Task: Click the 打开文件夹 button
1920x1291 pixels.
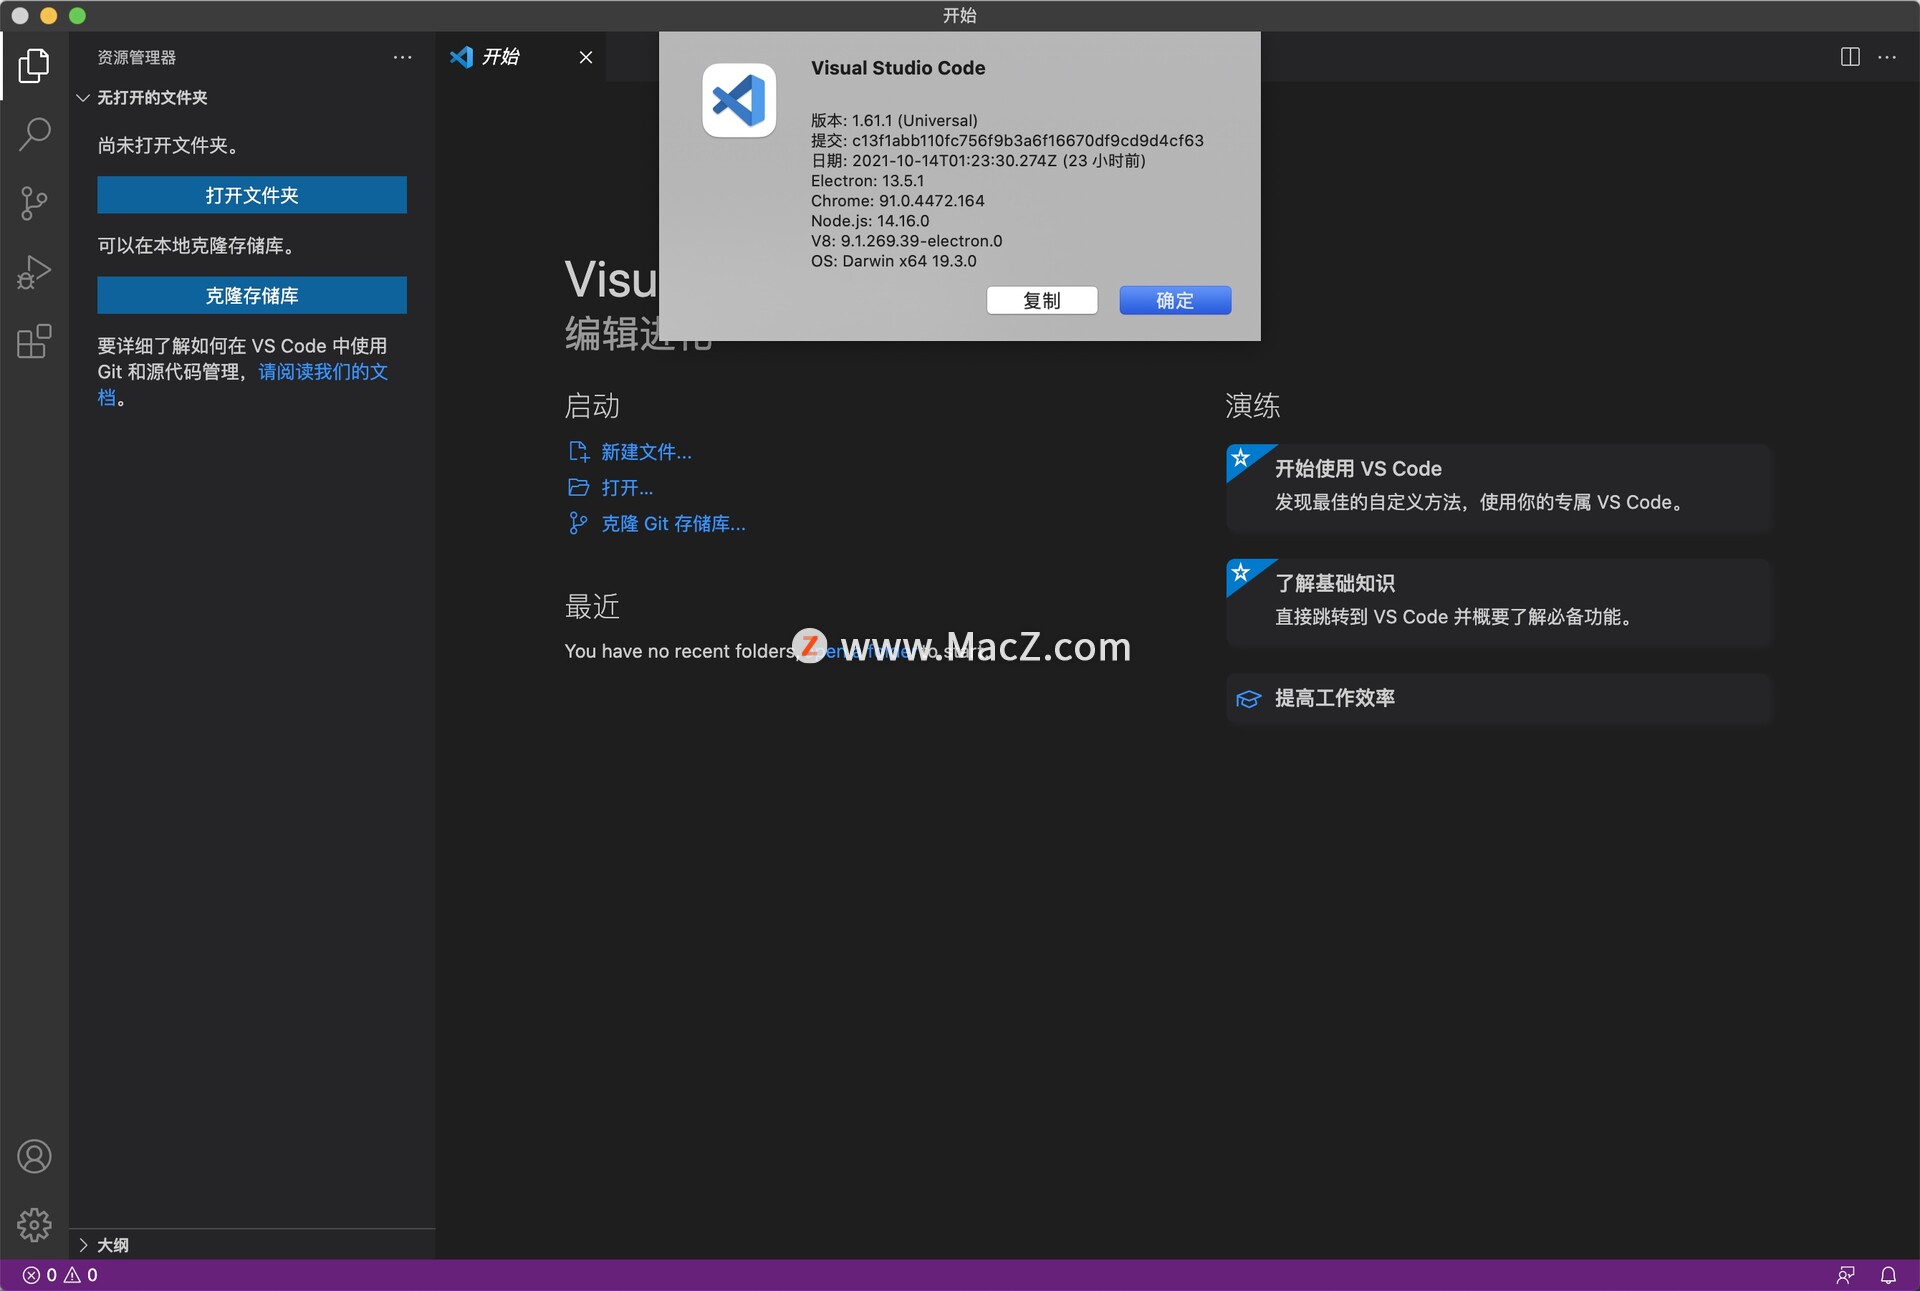Action: [252, 195]
